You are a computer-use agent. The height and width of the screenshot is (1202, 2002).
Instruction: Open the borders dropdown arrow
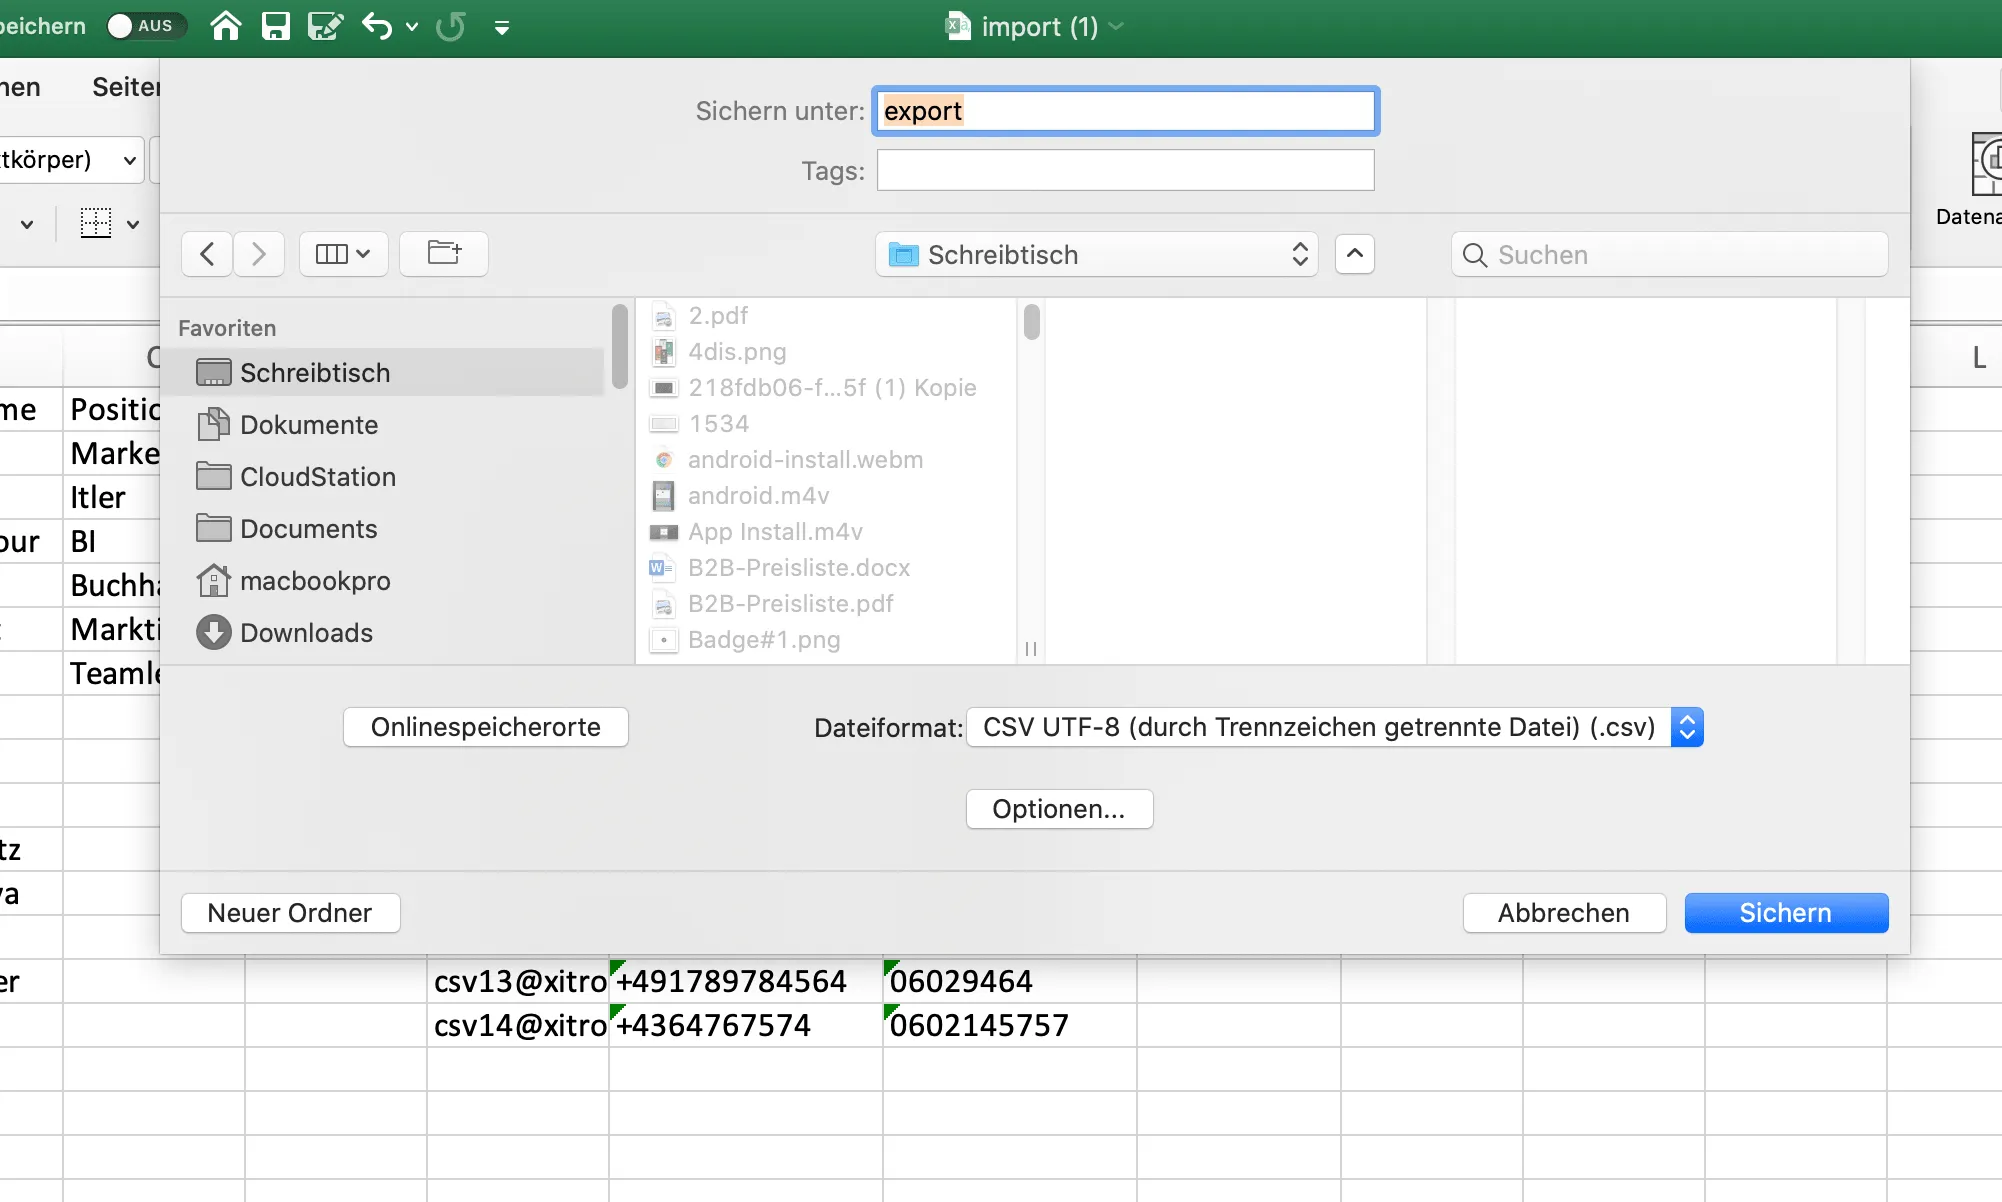point(133,224)
